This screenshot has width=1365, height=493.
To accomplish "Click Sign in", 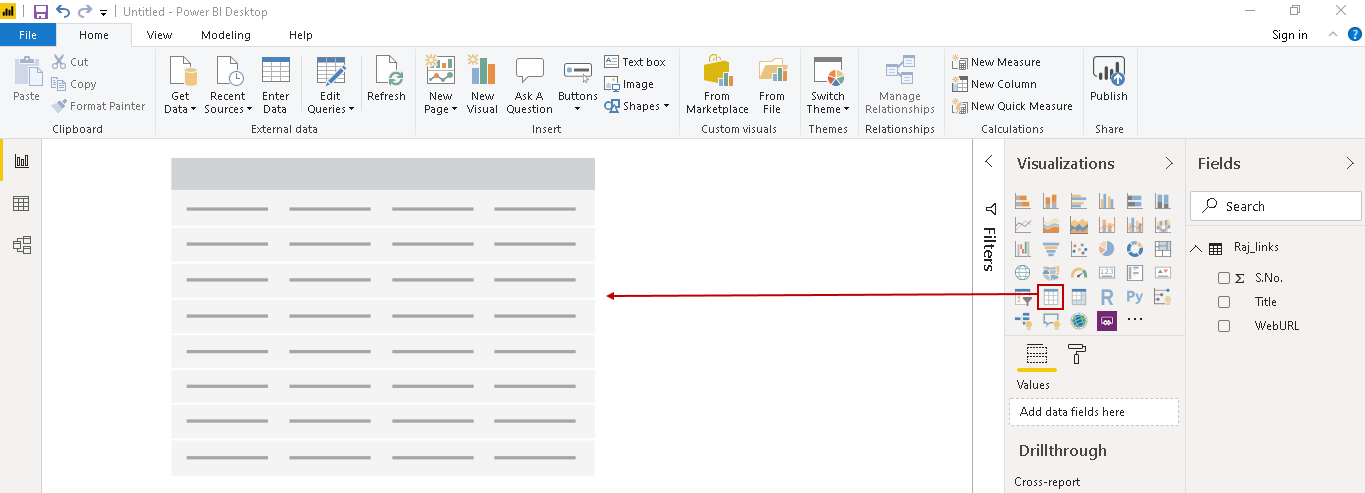I will [x=1290, y=35].
